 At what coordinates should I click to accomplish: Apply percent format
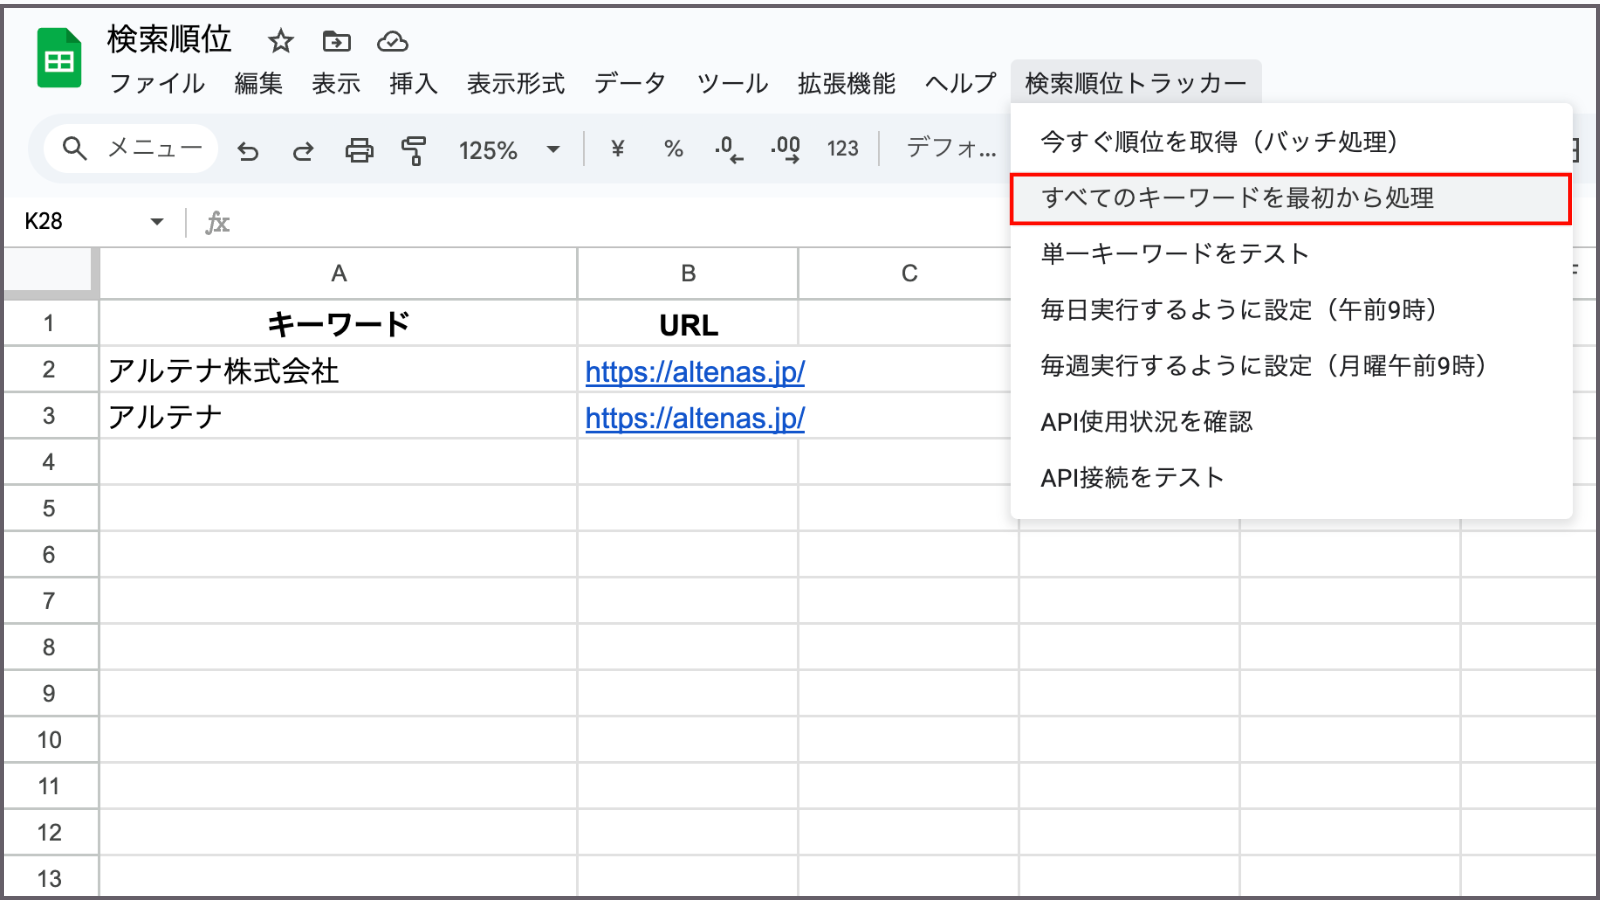(x=673, y=149)
